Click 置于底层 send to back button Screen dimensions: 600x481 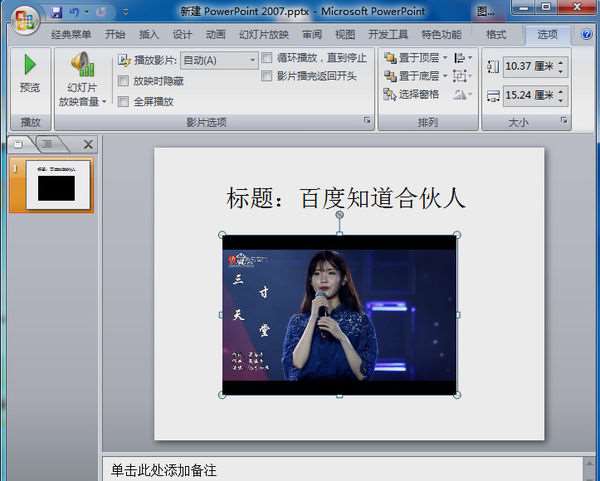[x=412, y=76]
